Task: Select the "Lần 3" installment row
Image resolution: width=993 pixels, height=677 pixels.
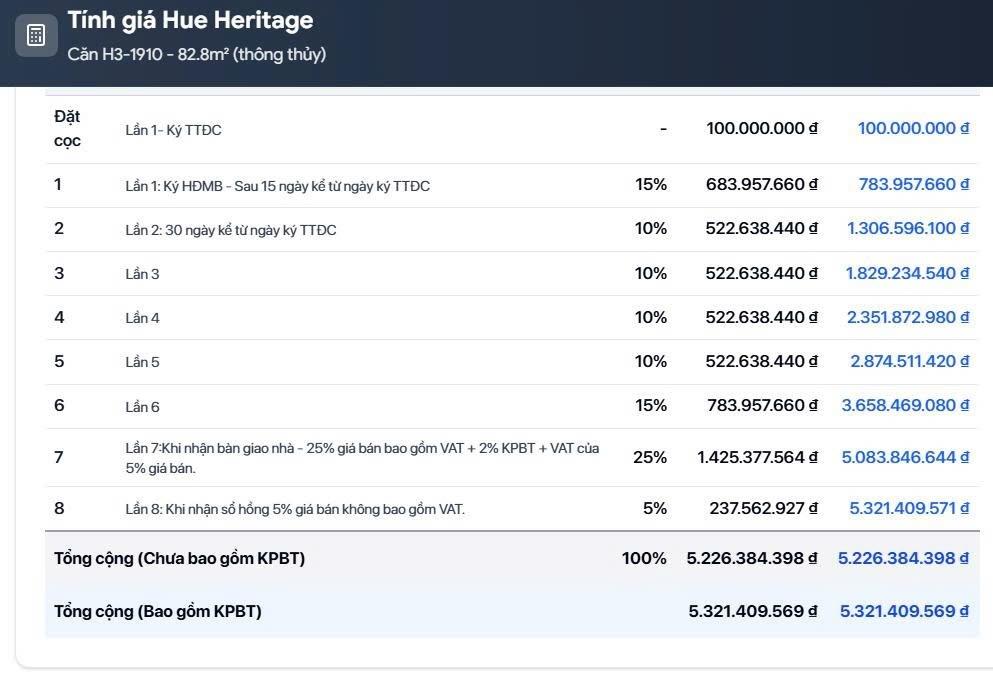Action: click(x=142, y=274)
